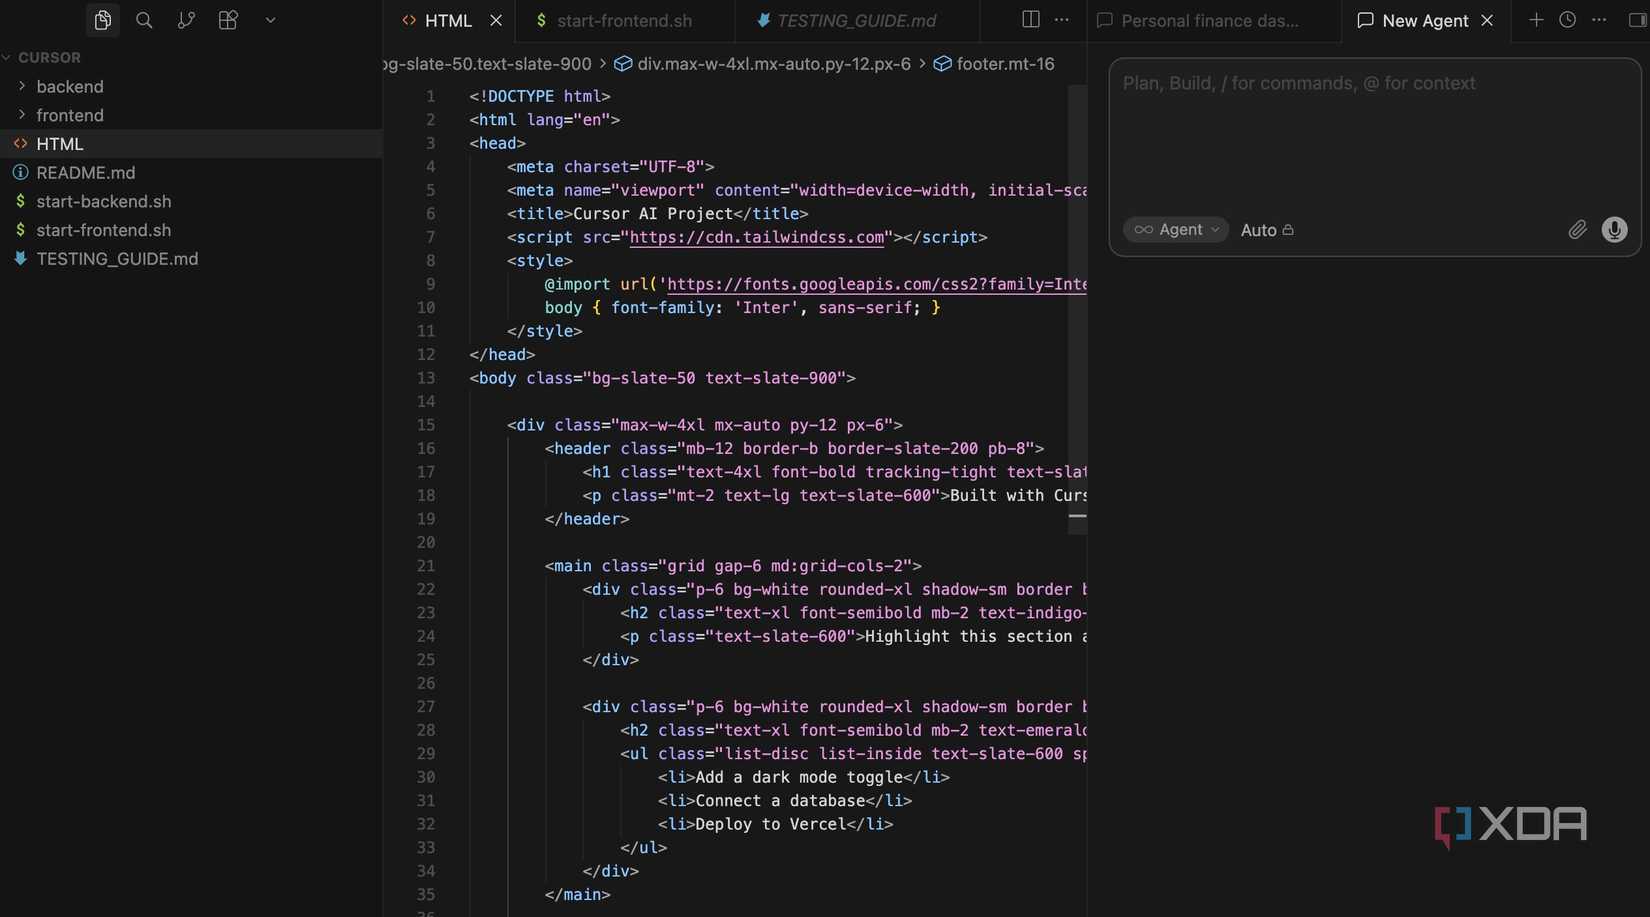Screen dimensions: 1650x917
Task: Switch to Personal finance dashboard chat tab
Action: pos(1211,20)
